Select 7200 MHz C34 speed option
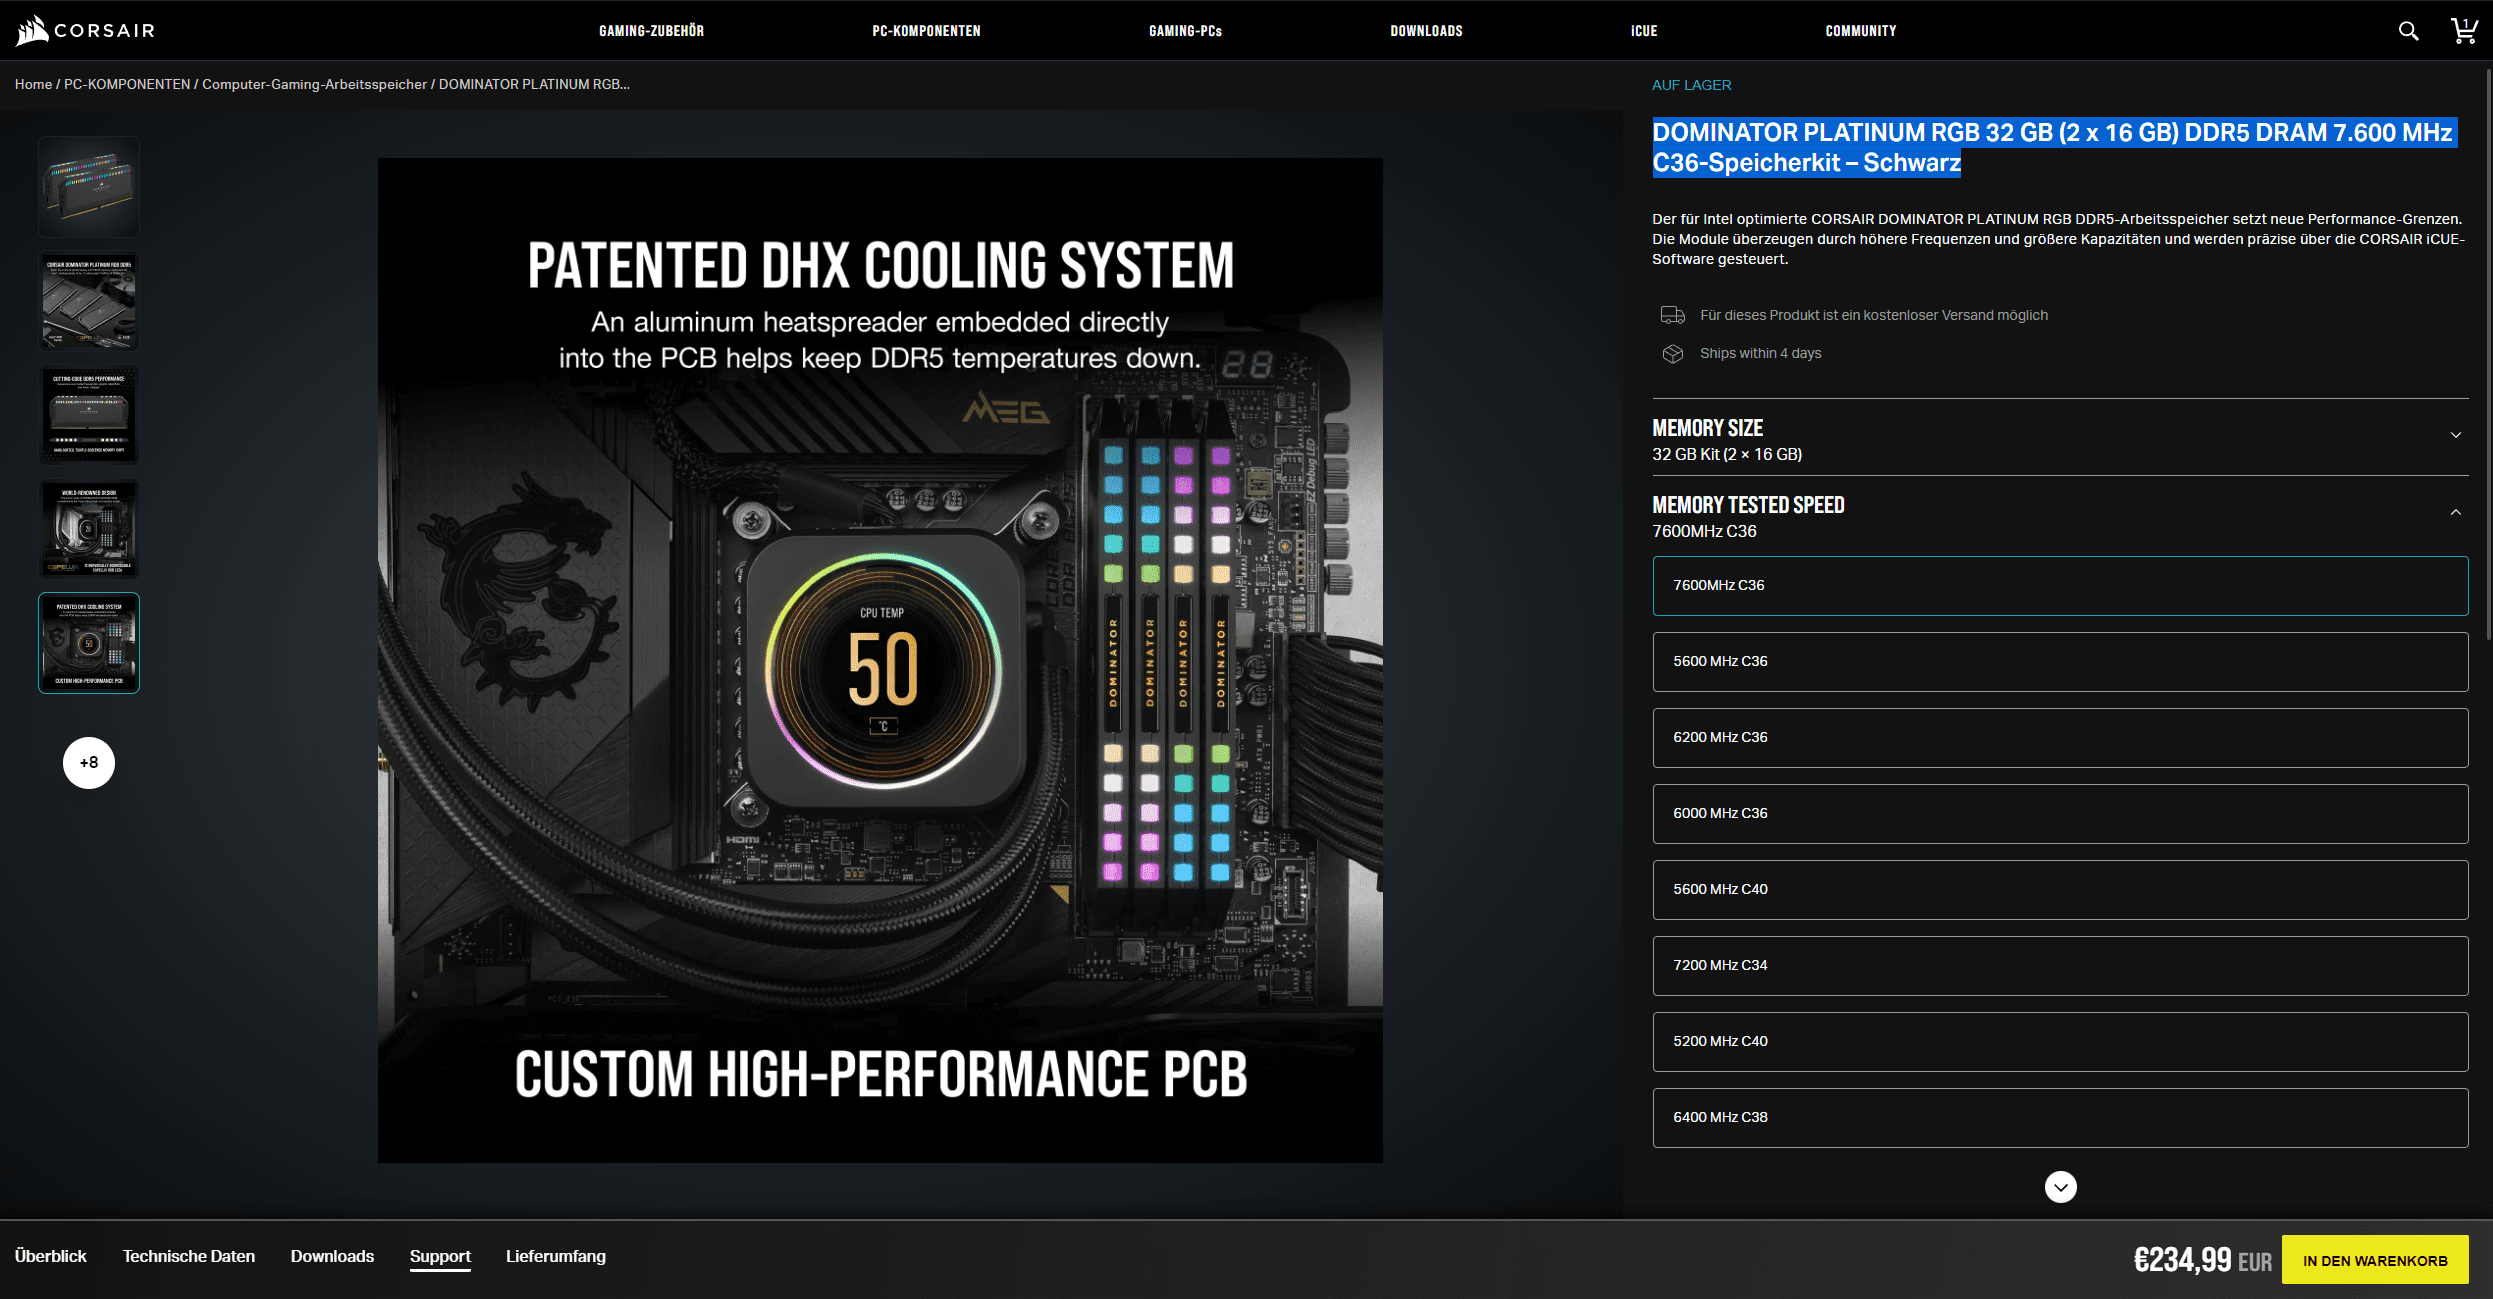This screenshot has height=1299, width=2493. coord(2060,966)
